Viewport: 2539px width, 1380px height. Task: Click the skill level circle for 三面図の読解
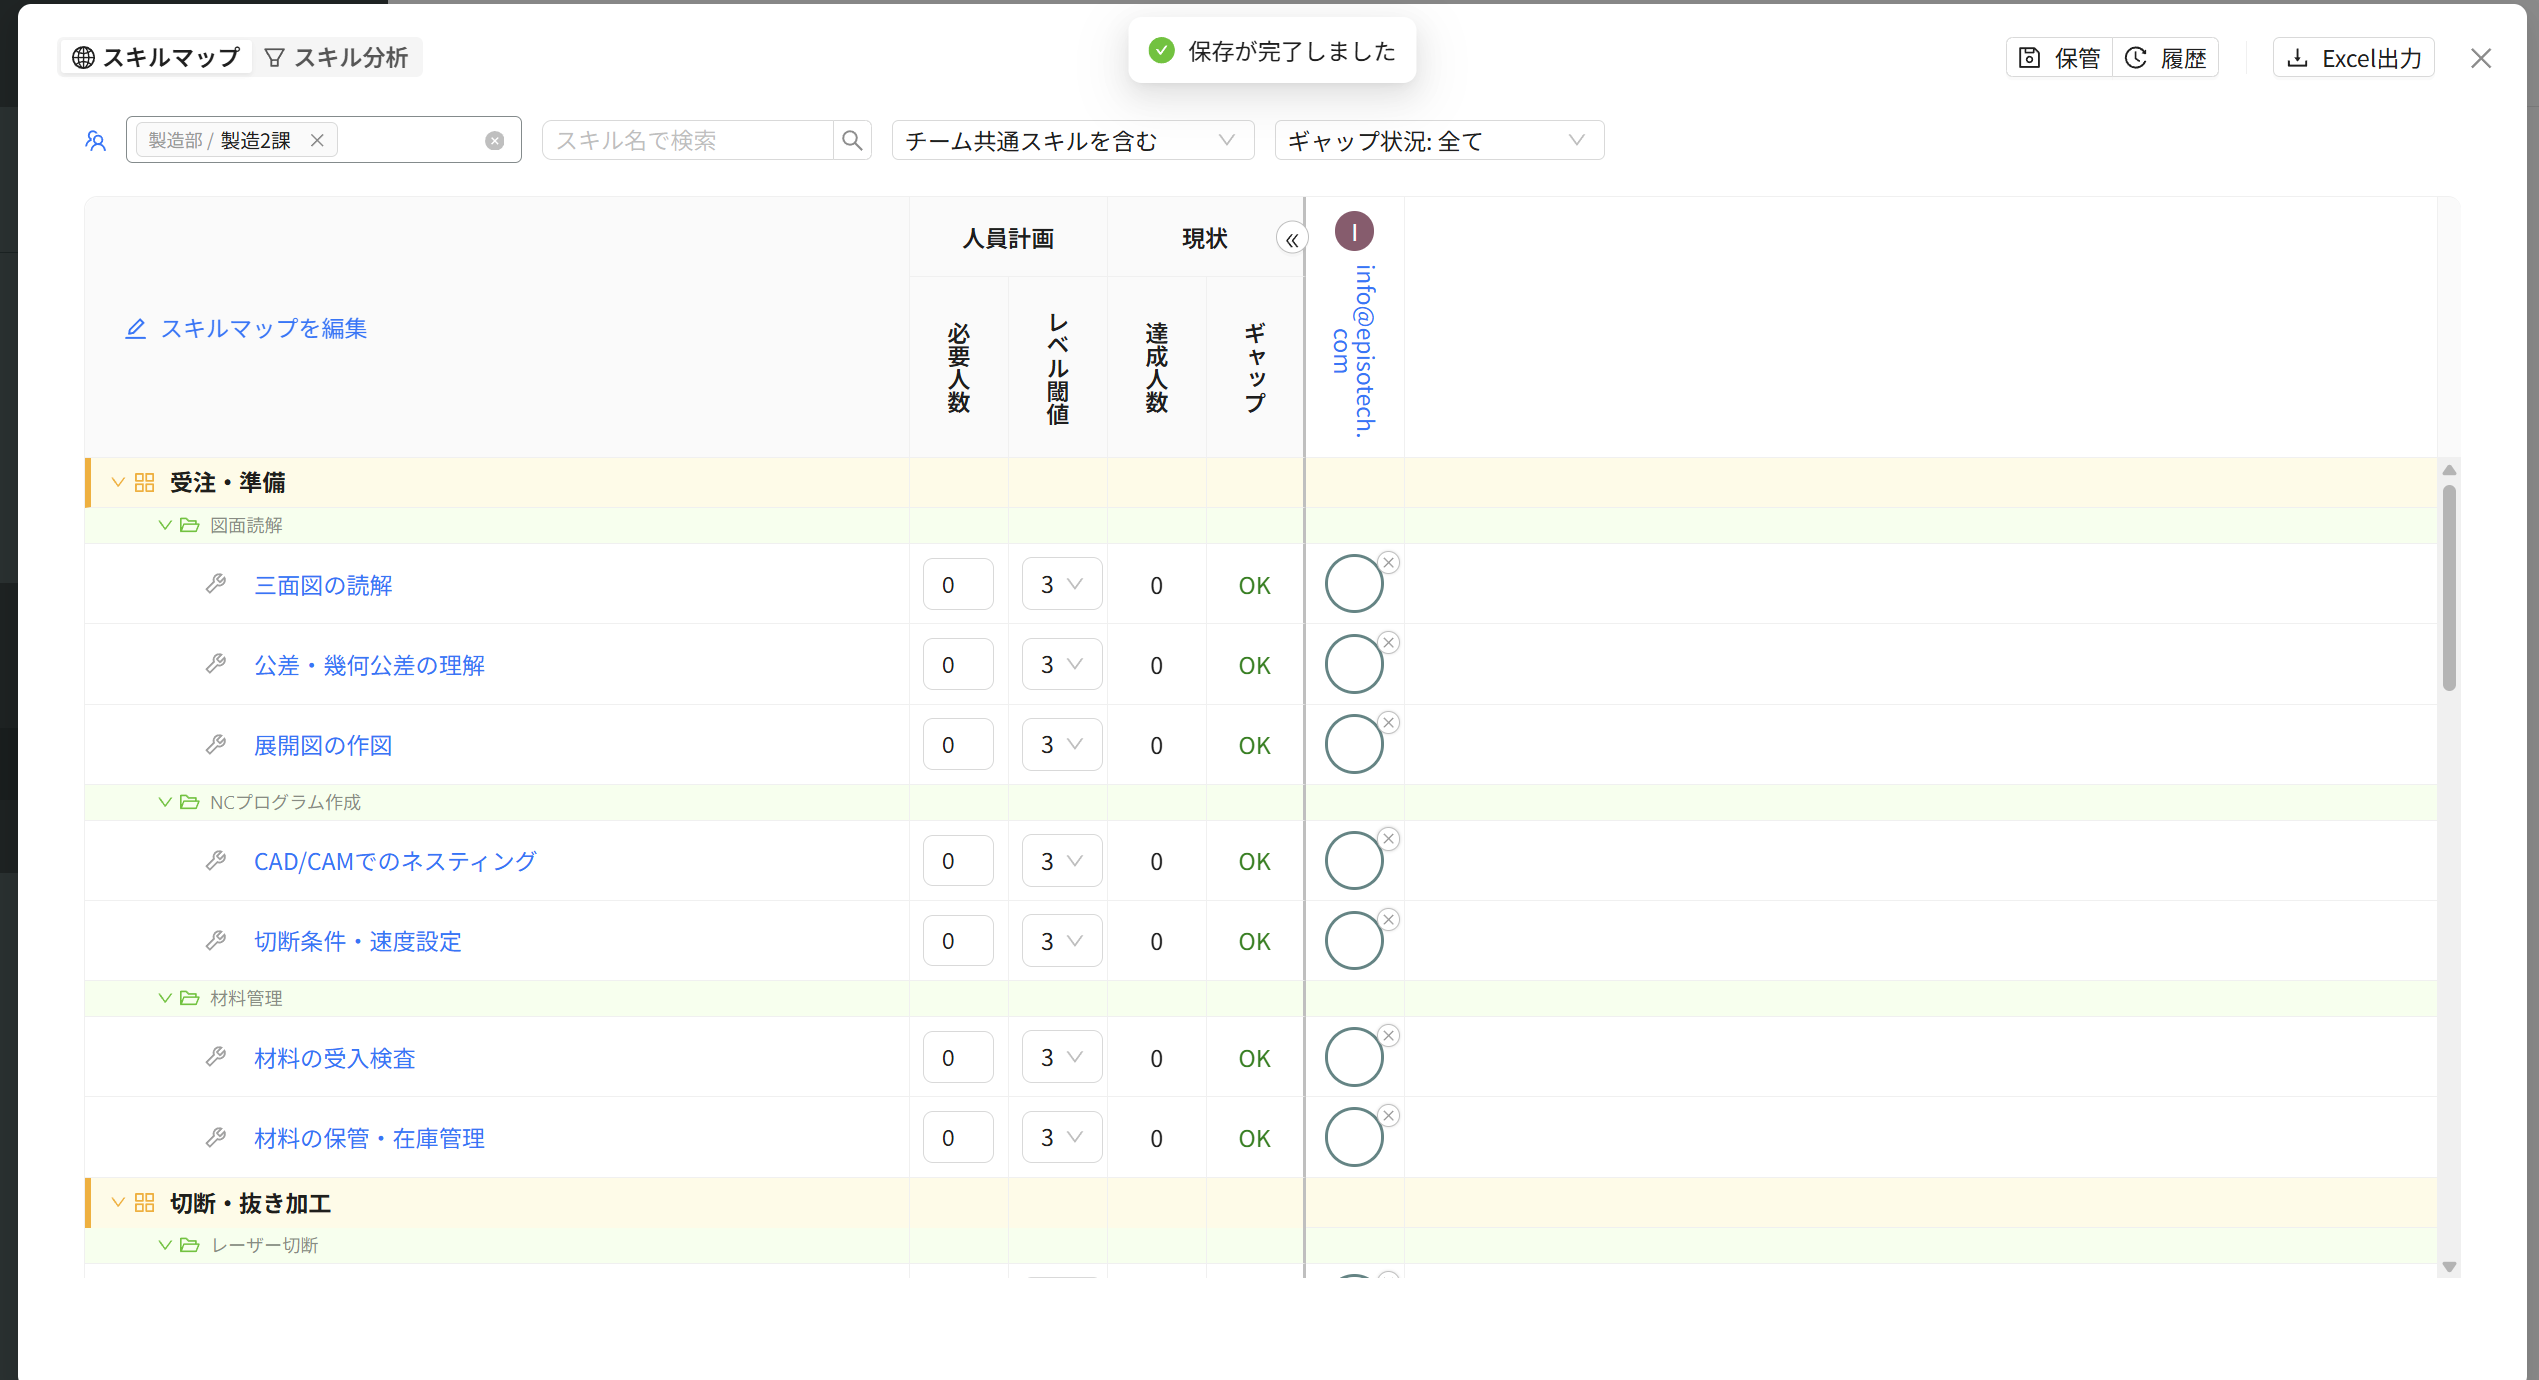(x=1354, y=584)
